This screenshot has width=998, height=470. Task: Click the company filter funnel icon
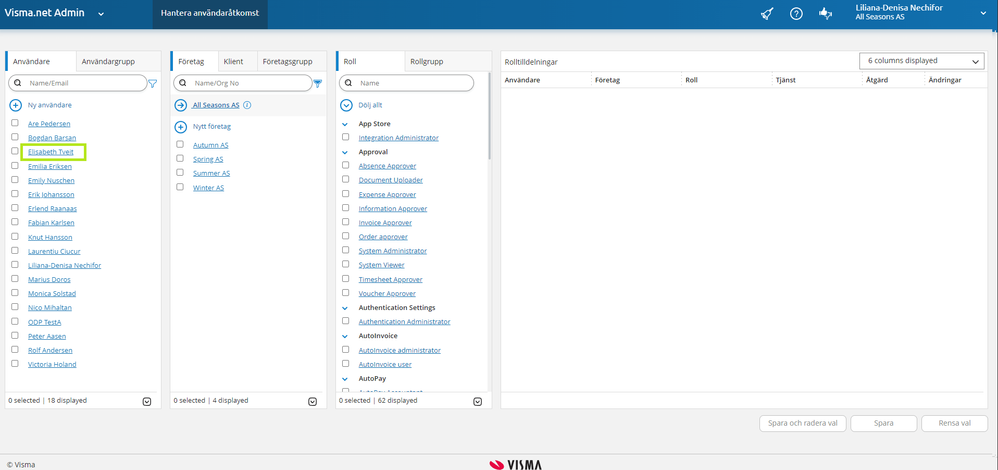pyautogui.click(x=318, y=83)
